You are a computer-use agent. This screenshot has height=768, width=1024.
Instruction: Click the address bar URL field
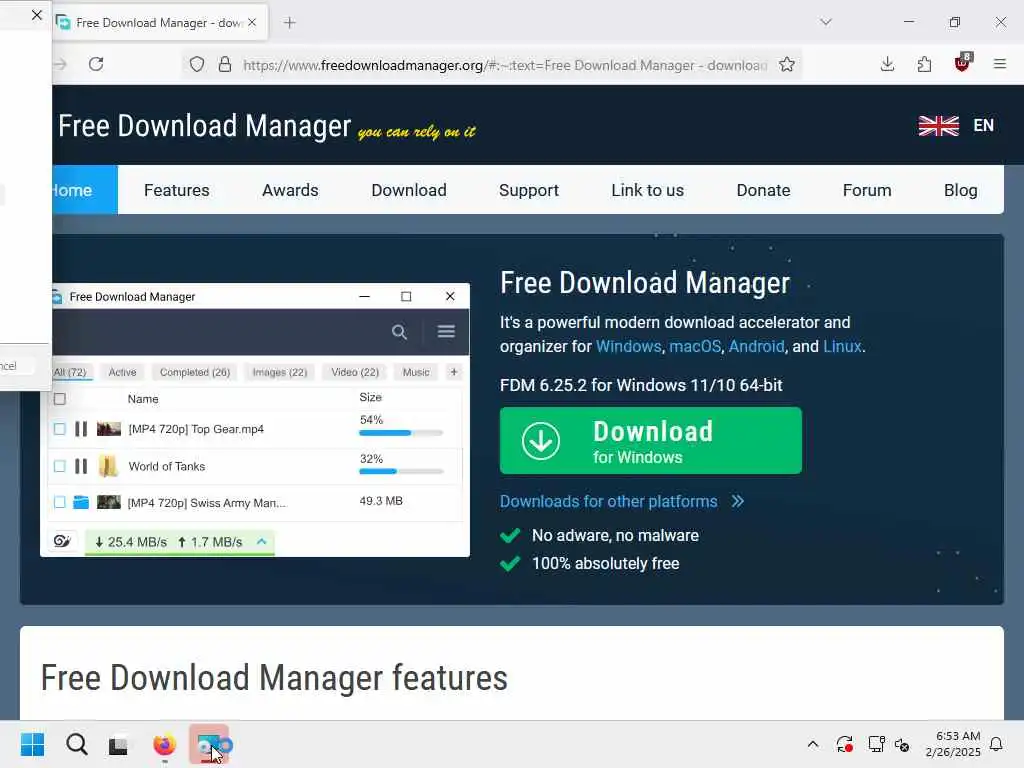click(505, 65)
